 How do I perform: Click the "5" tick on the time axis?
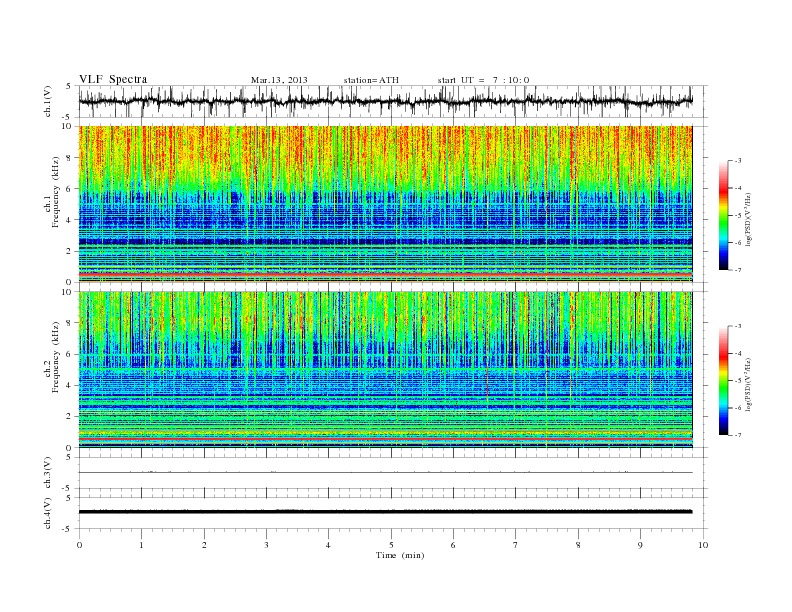pos(391,545)
